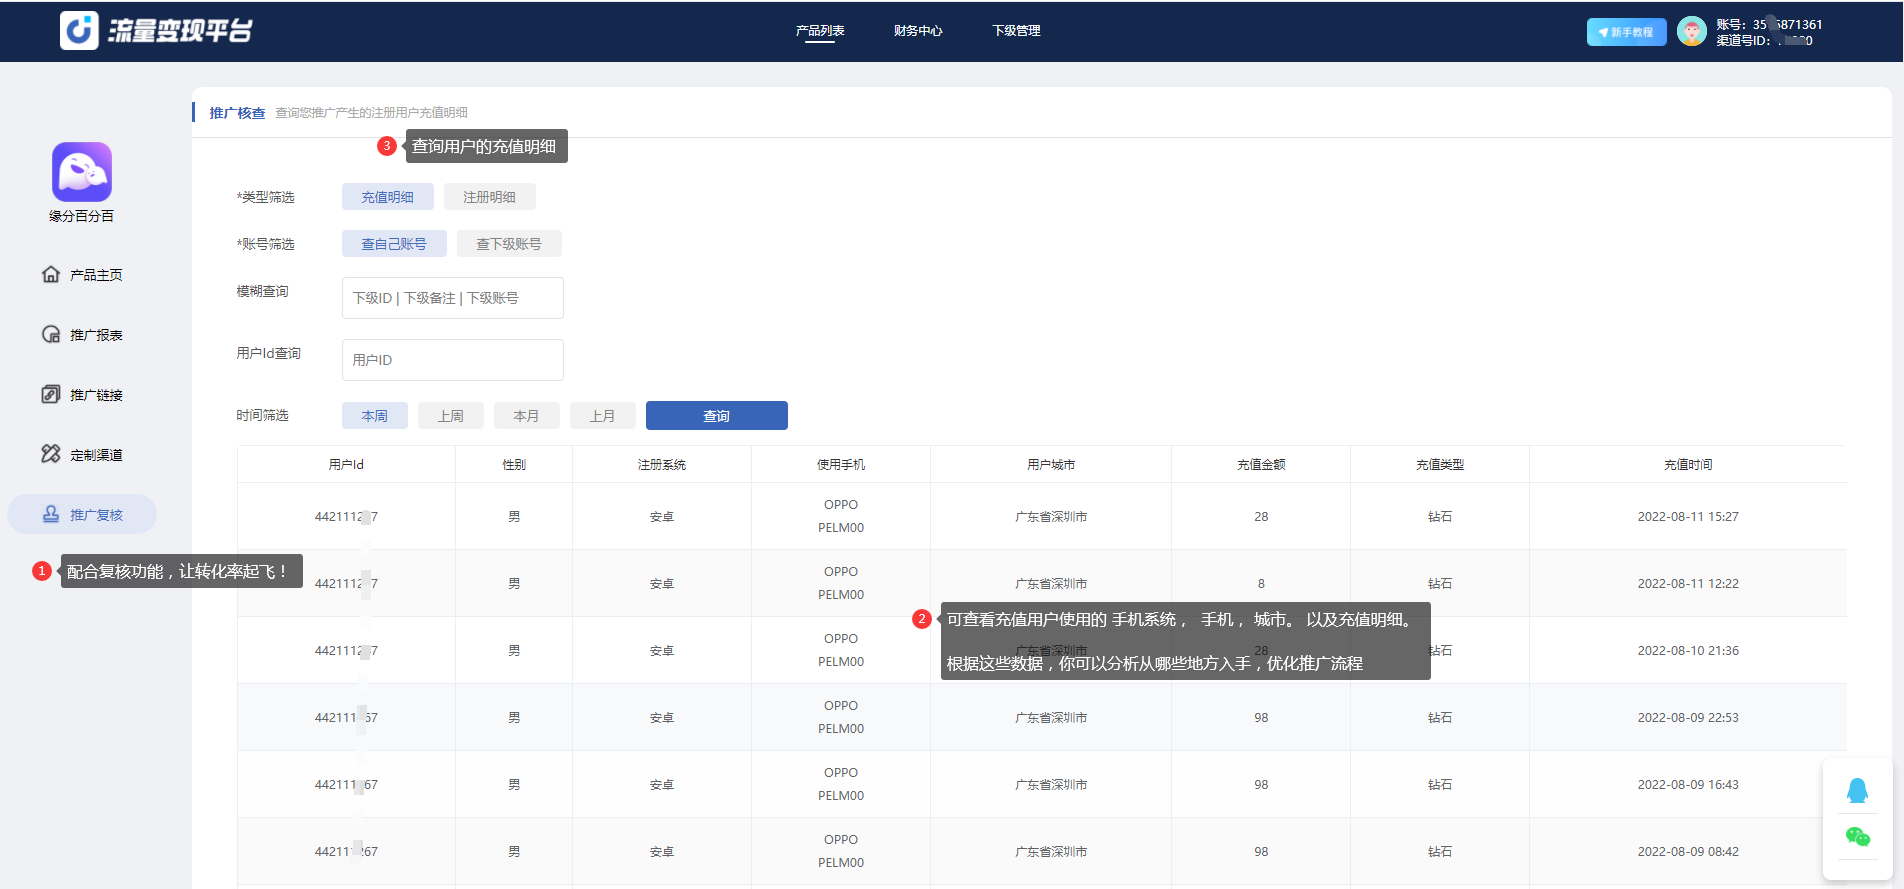The image size is (1904, 889).
Task: Click 广东省深圳市 in 22:53 row
Action: point(1051,718)
